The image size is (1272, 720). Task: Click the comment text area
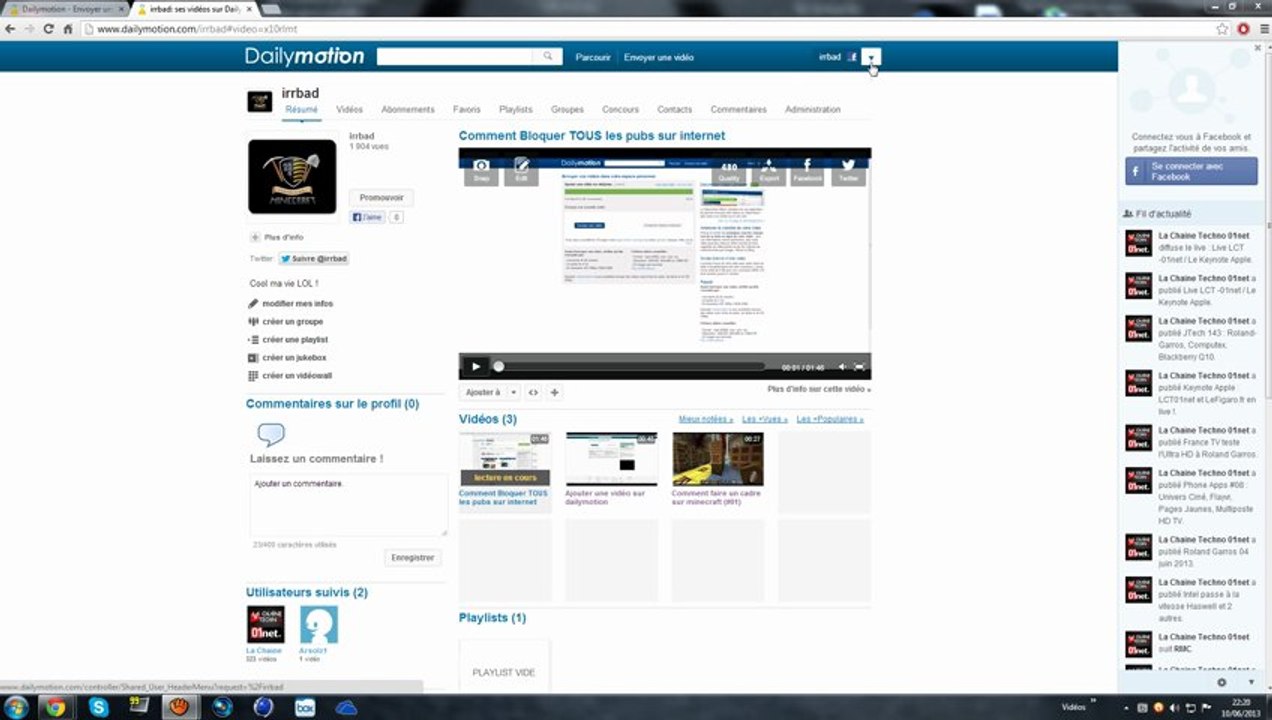click(x=348, y=505)
